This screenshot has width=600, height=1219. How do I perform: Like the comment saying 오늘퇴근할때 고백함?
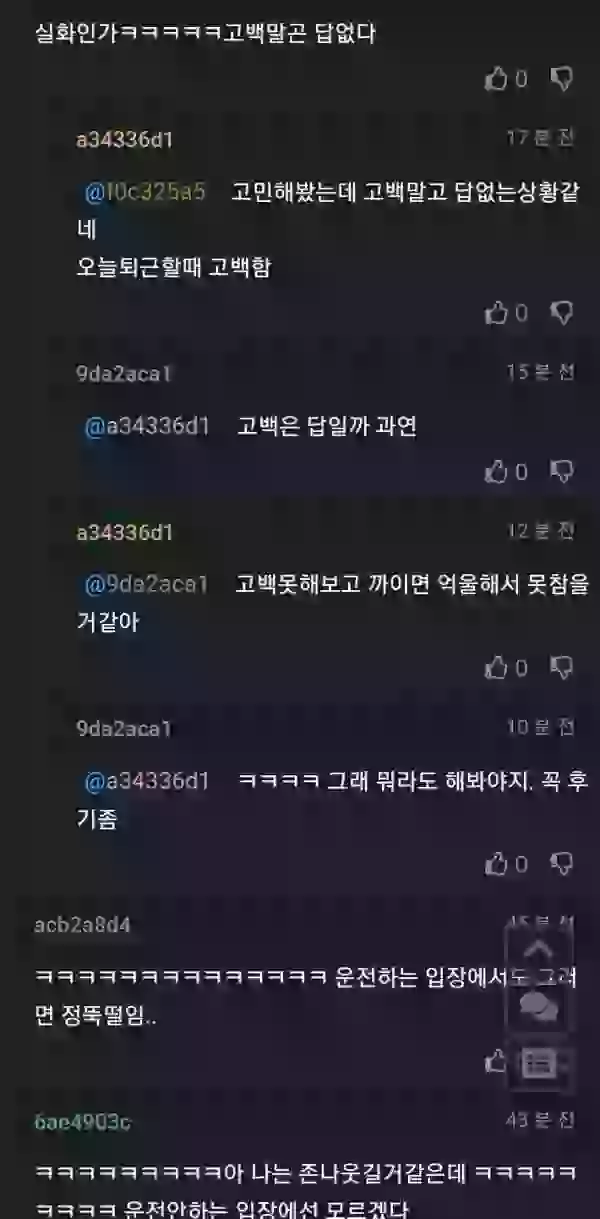(497, 313)
